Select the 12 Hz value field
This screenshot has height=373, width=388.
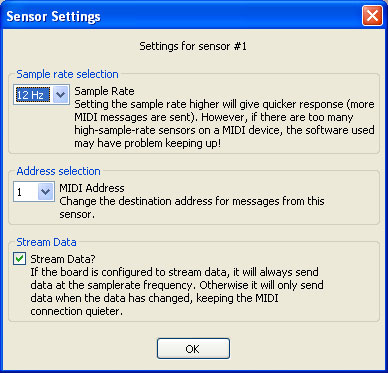(x=33, y=95)
